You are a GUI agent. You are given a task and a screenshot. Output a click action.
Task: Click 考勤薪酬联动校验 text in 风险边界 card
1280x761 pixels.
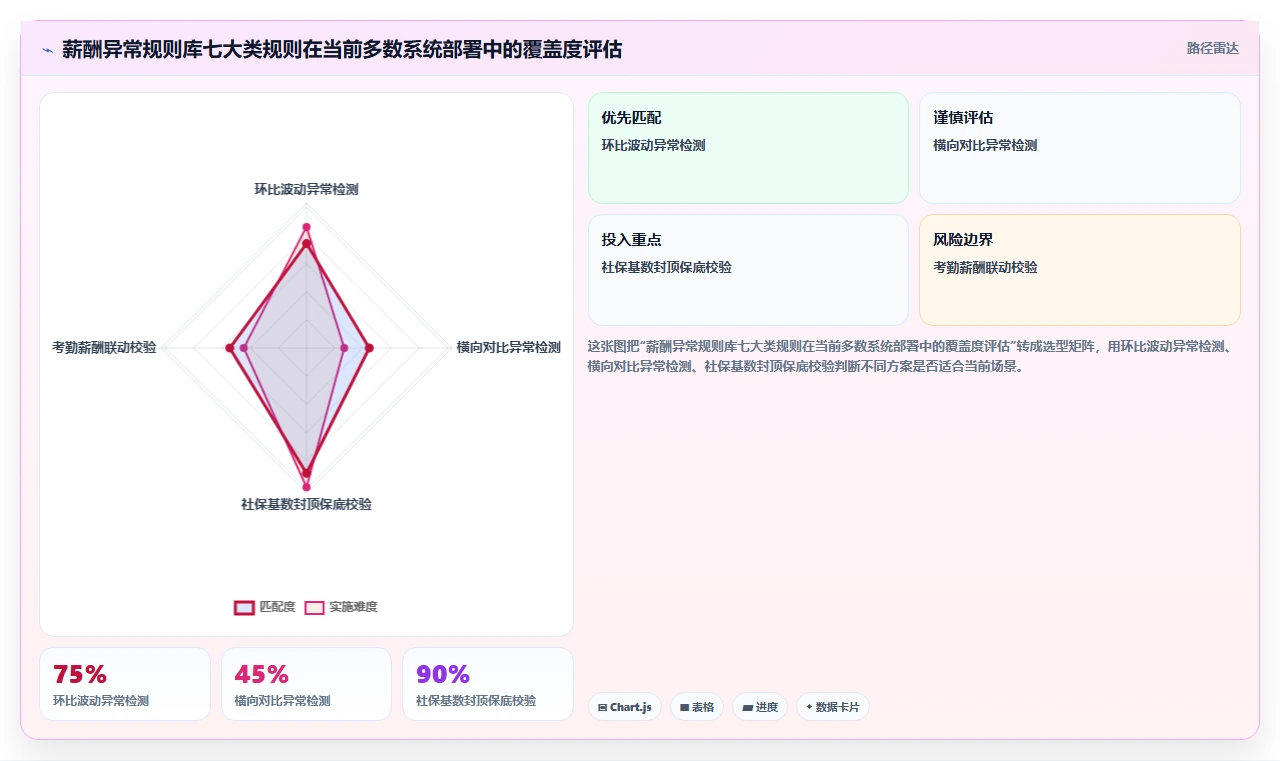(985, 268)
